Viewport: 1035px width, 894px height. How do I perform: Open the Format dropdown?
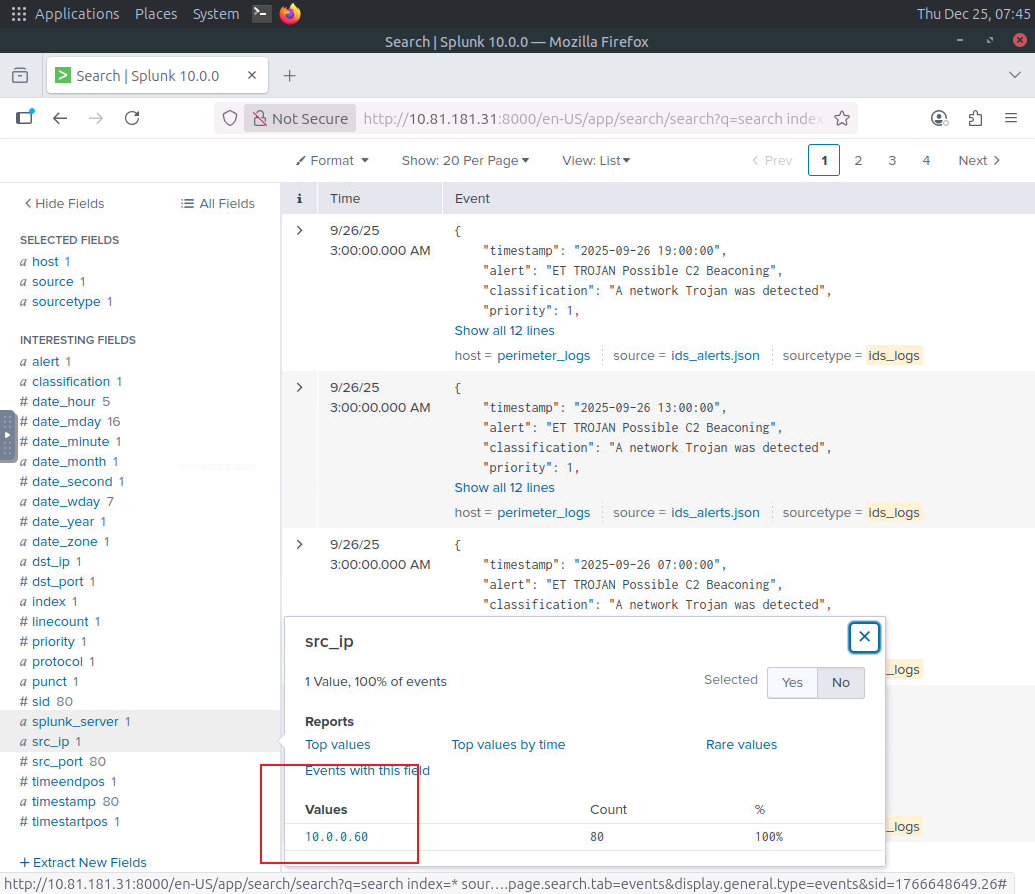tap(332, 160)
